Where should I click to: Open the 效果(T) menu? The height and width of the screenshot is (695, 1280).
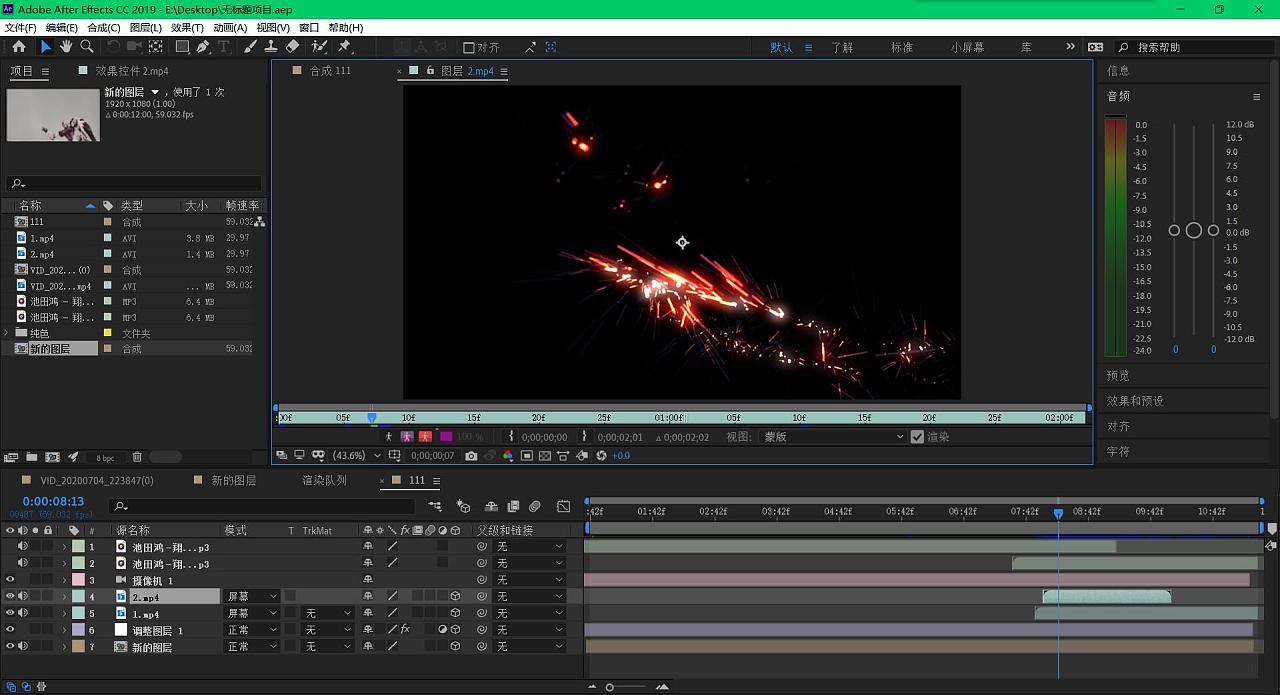187,28
